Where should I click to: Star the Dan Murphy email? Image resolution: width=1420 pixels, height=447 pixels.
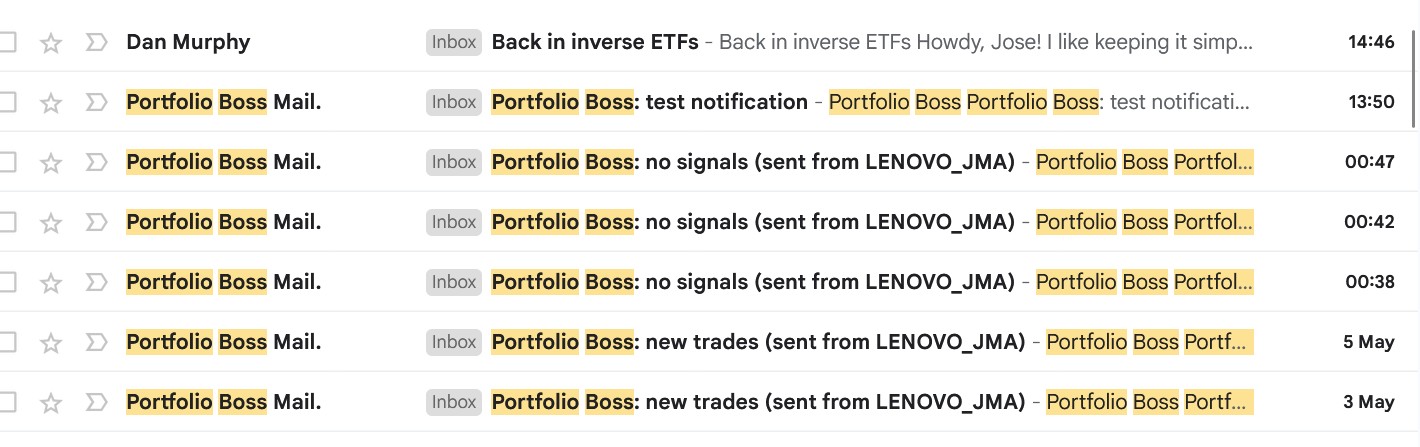(x=51, y=43)
